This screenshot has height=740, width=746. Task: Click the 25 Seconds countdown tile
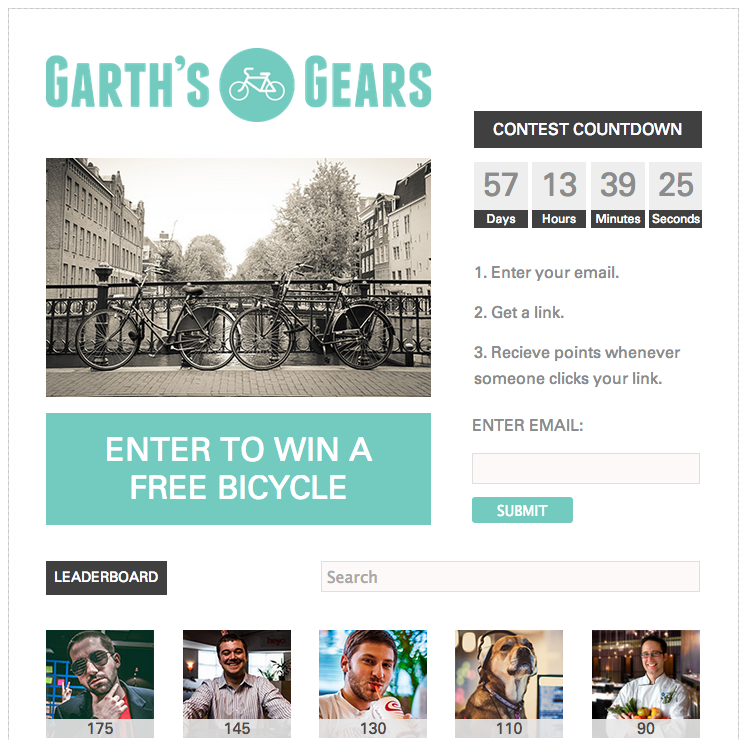676,195
